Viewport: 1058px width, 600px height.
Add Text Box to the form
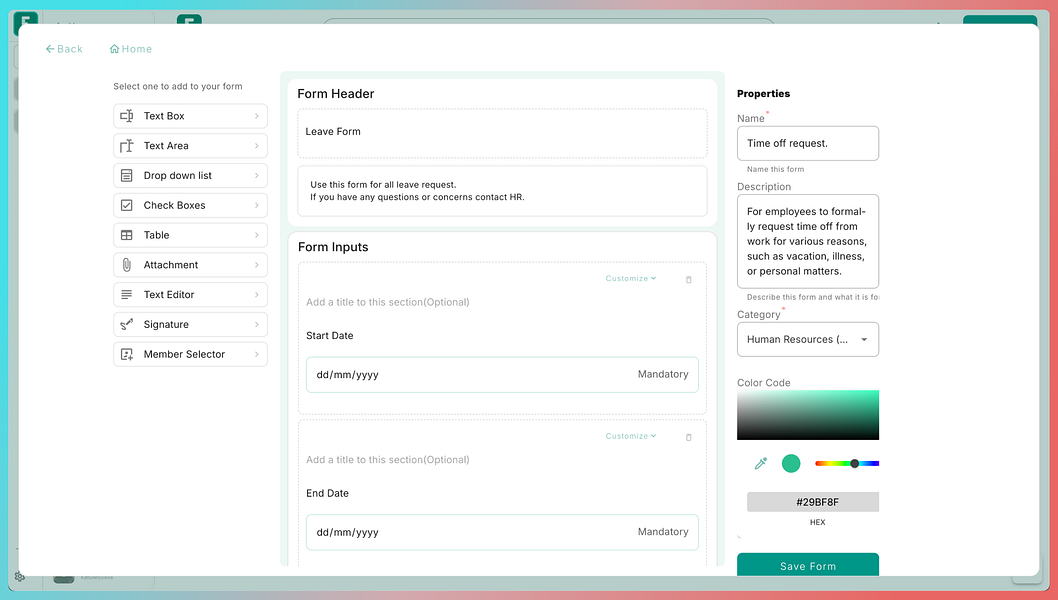tap(190, 116)
